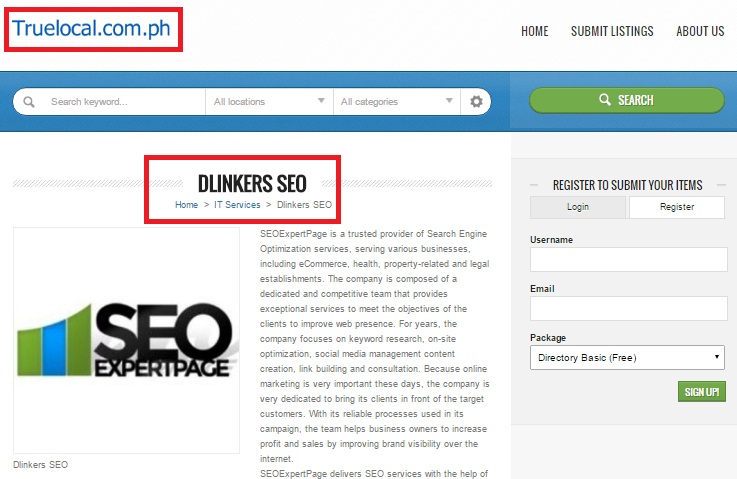Open ABOUT US menu item

(x=700, y=31)
